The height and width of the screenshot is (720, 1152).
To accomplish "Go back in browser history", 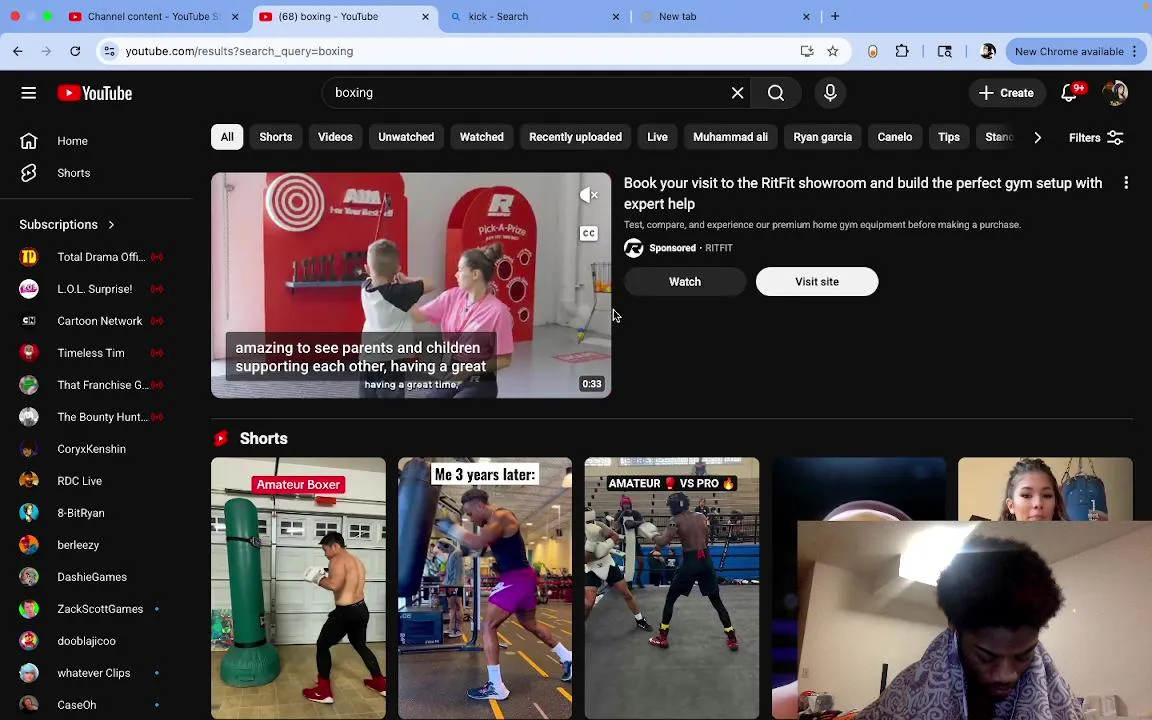I will point(18,51).
